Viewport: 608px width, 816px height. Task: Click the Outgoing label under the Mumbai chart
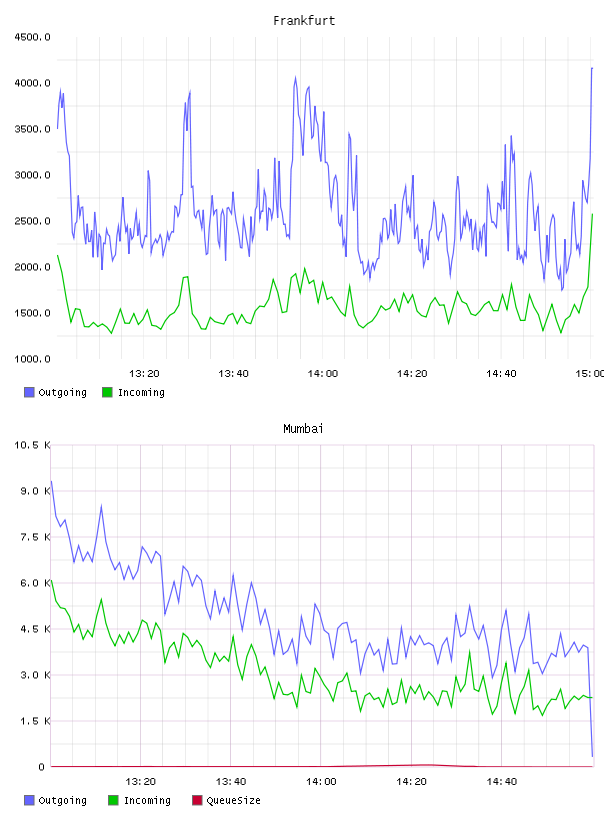[x=62, y=800]
